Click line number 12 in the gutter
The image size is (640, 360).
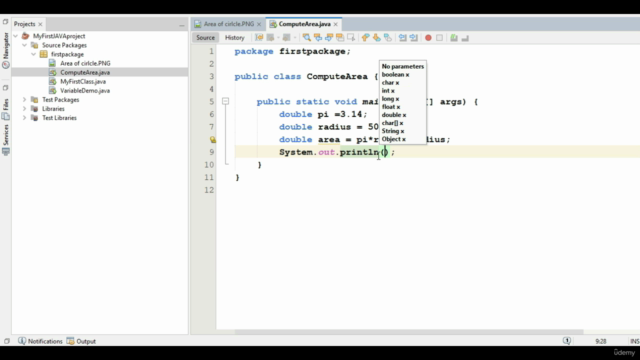point(209,190)
